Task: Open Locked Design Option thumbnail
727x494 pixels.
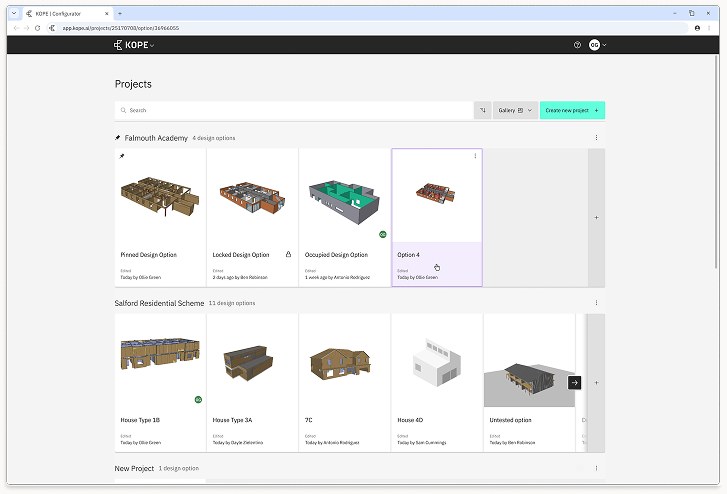Action: point(252,198)
